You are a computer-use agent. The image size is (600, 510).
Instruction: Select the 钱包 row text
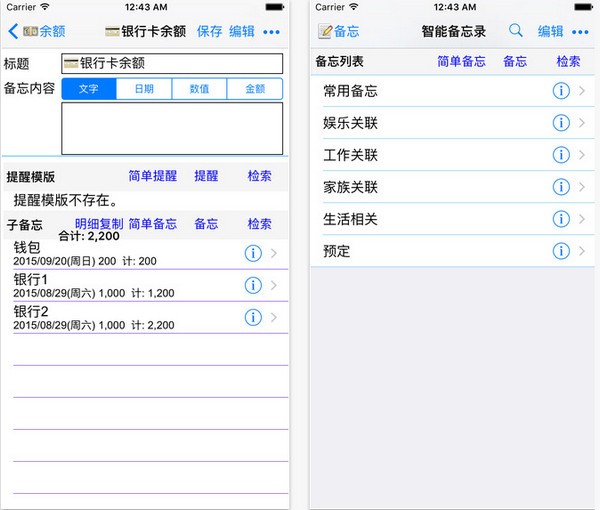85,254
